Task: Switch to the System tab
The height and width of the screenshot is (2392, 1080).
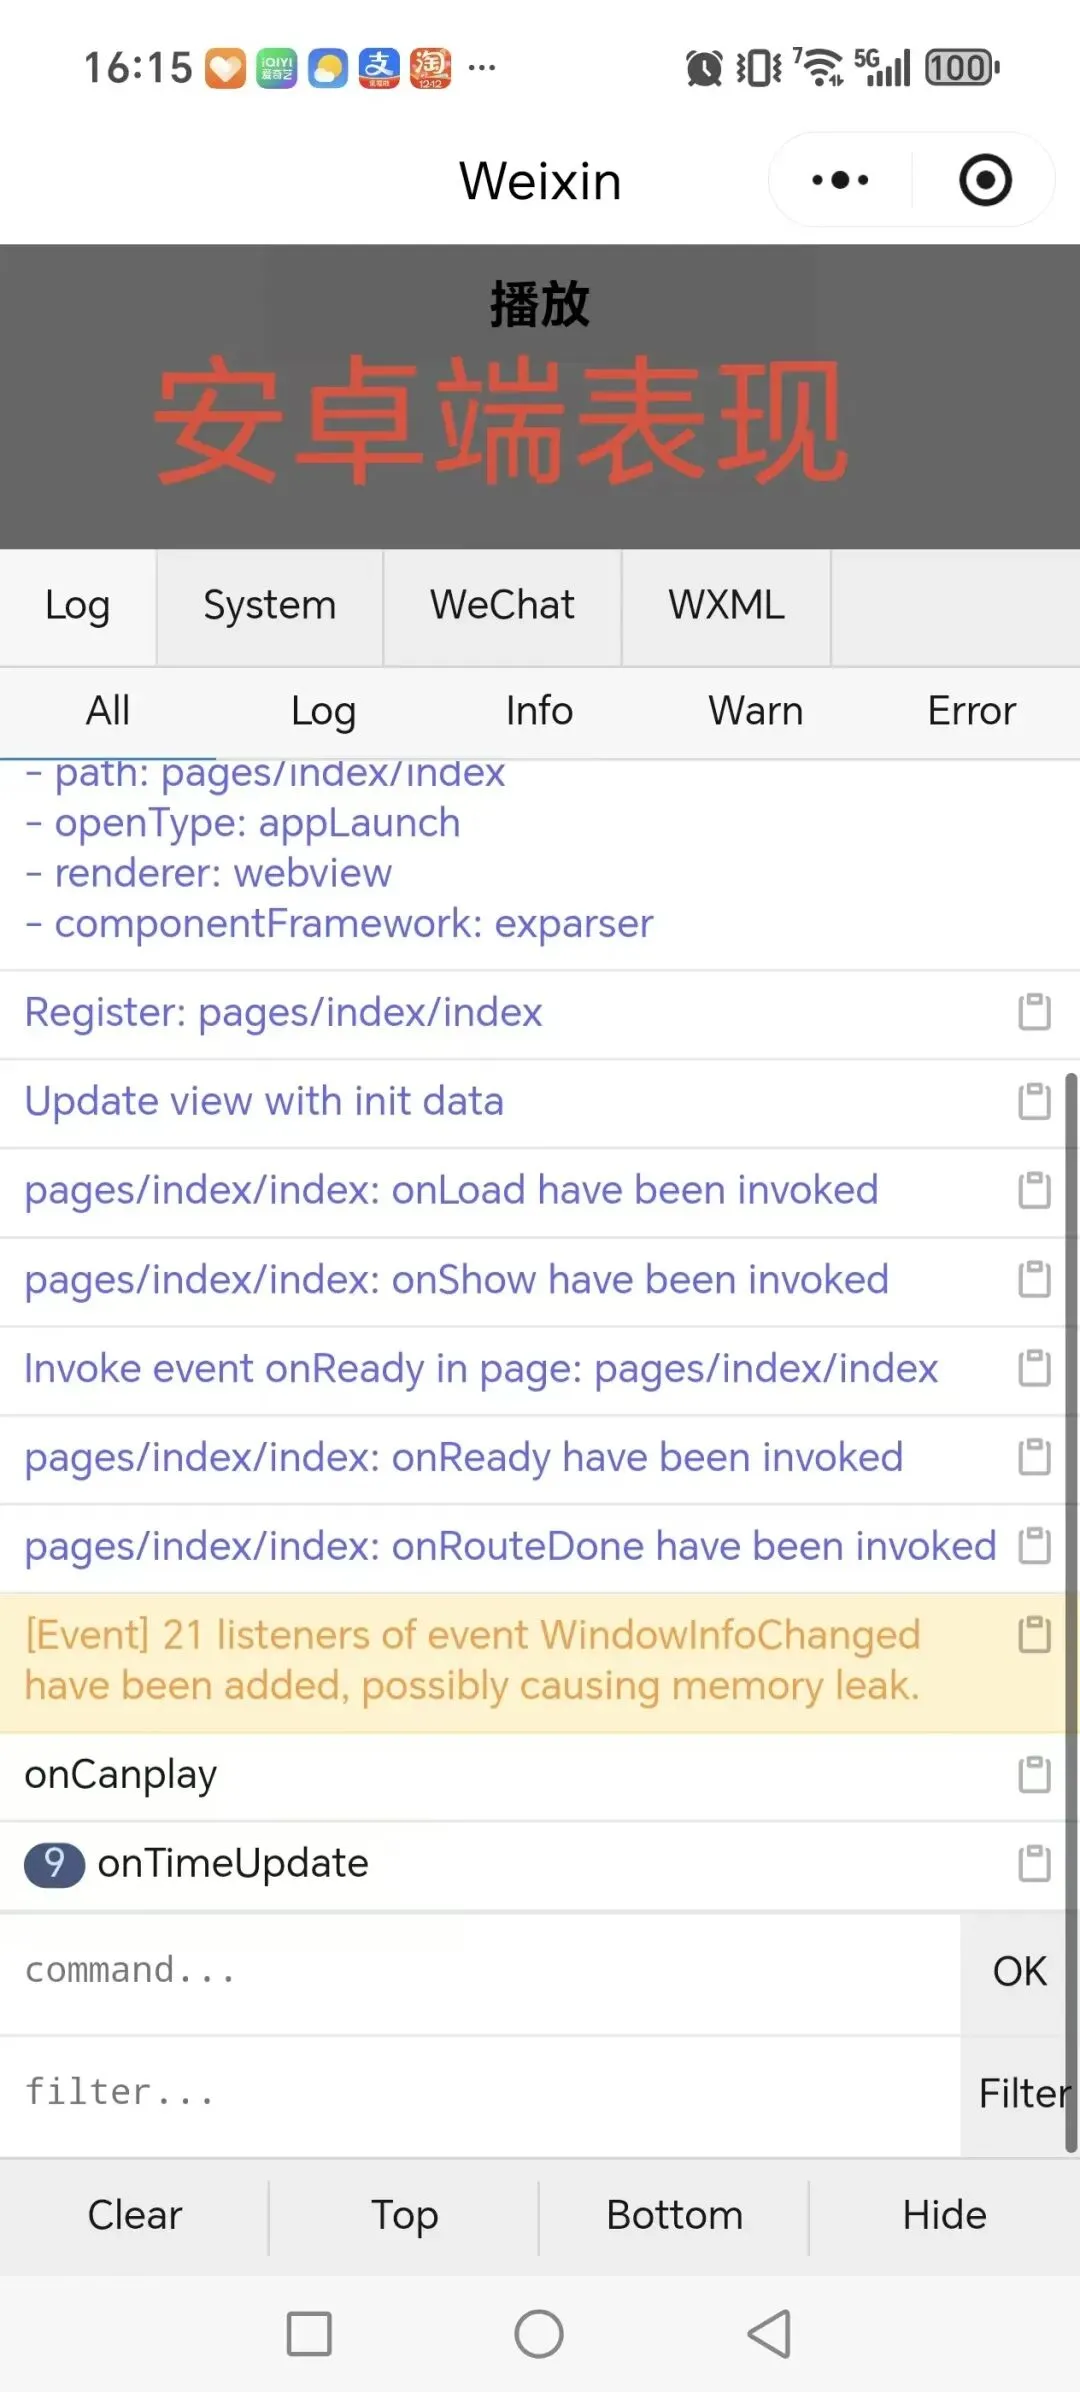Action: [269, 606]
